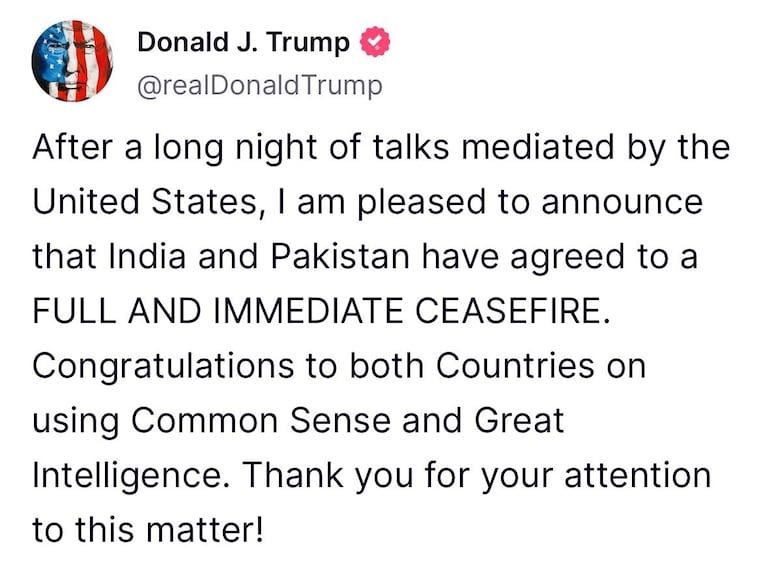Click the phrase FULL AND IMMEDIATE CEASEFIRE

point(322,311)
